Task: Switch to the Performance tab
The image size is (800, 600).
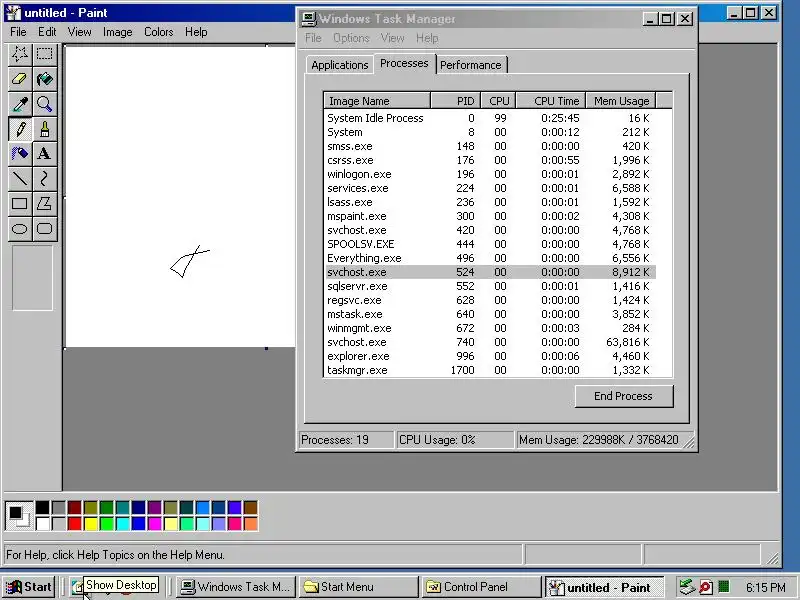Action: point(470,65)
